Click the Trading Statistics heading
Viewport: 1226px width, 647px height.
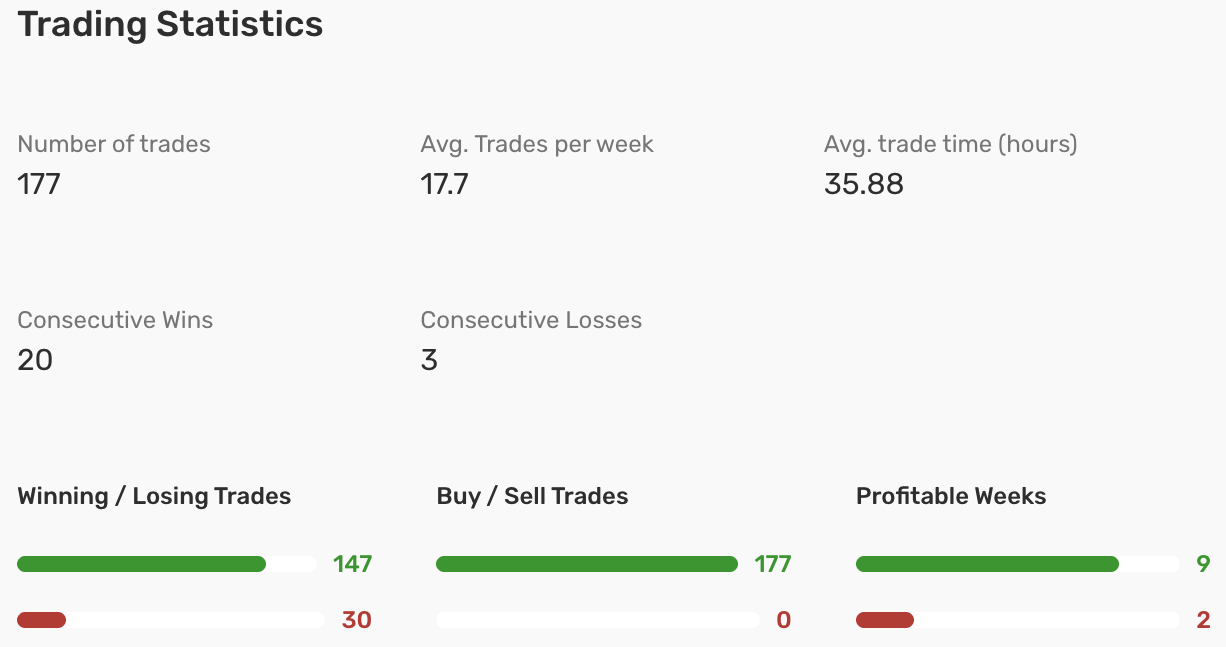pyautogui.click(x=170, y=24)
